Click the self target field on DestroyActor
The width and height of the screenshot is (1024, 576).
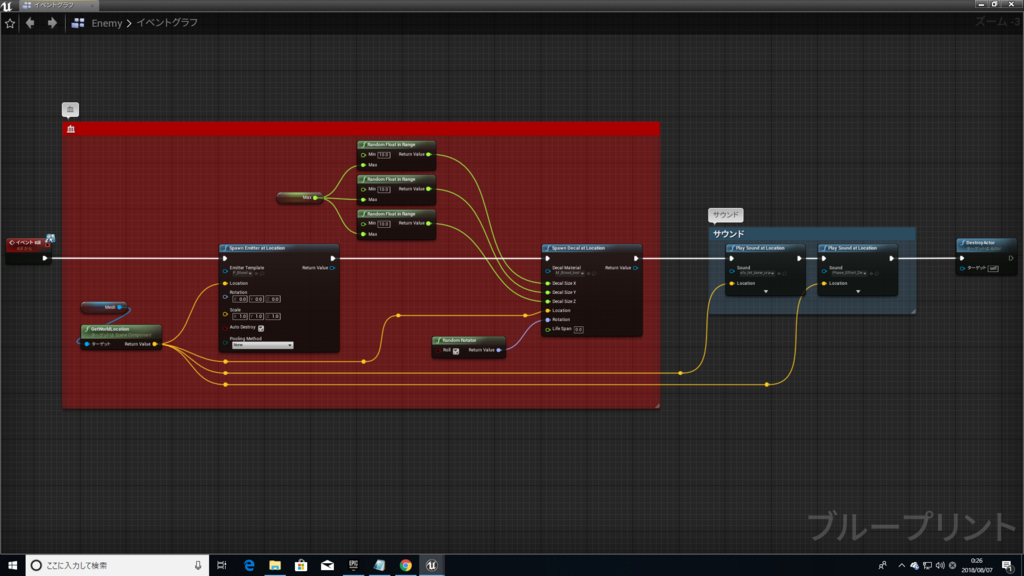coord(993,268)
